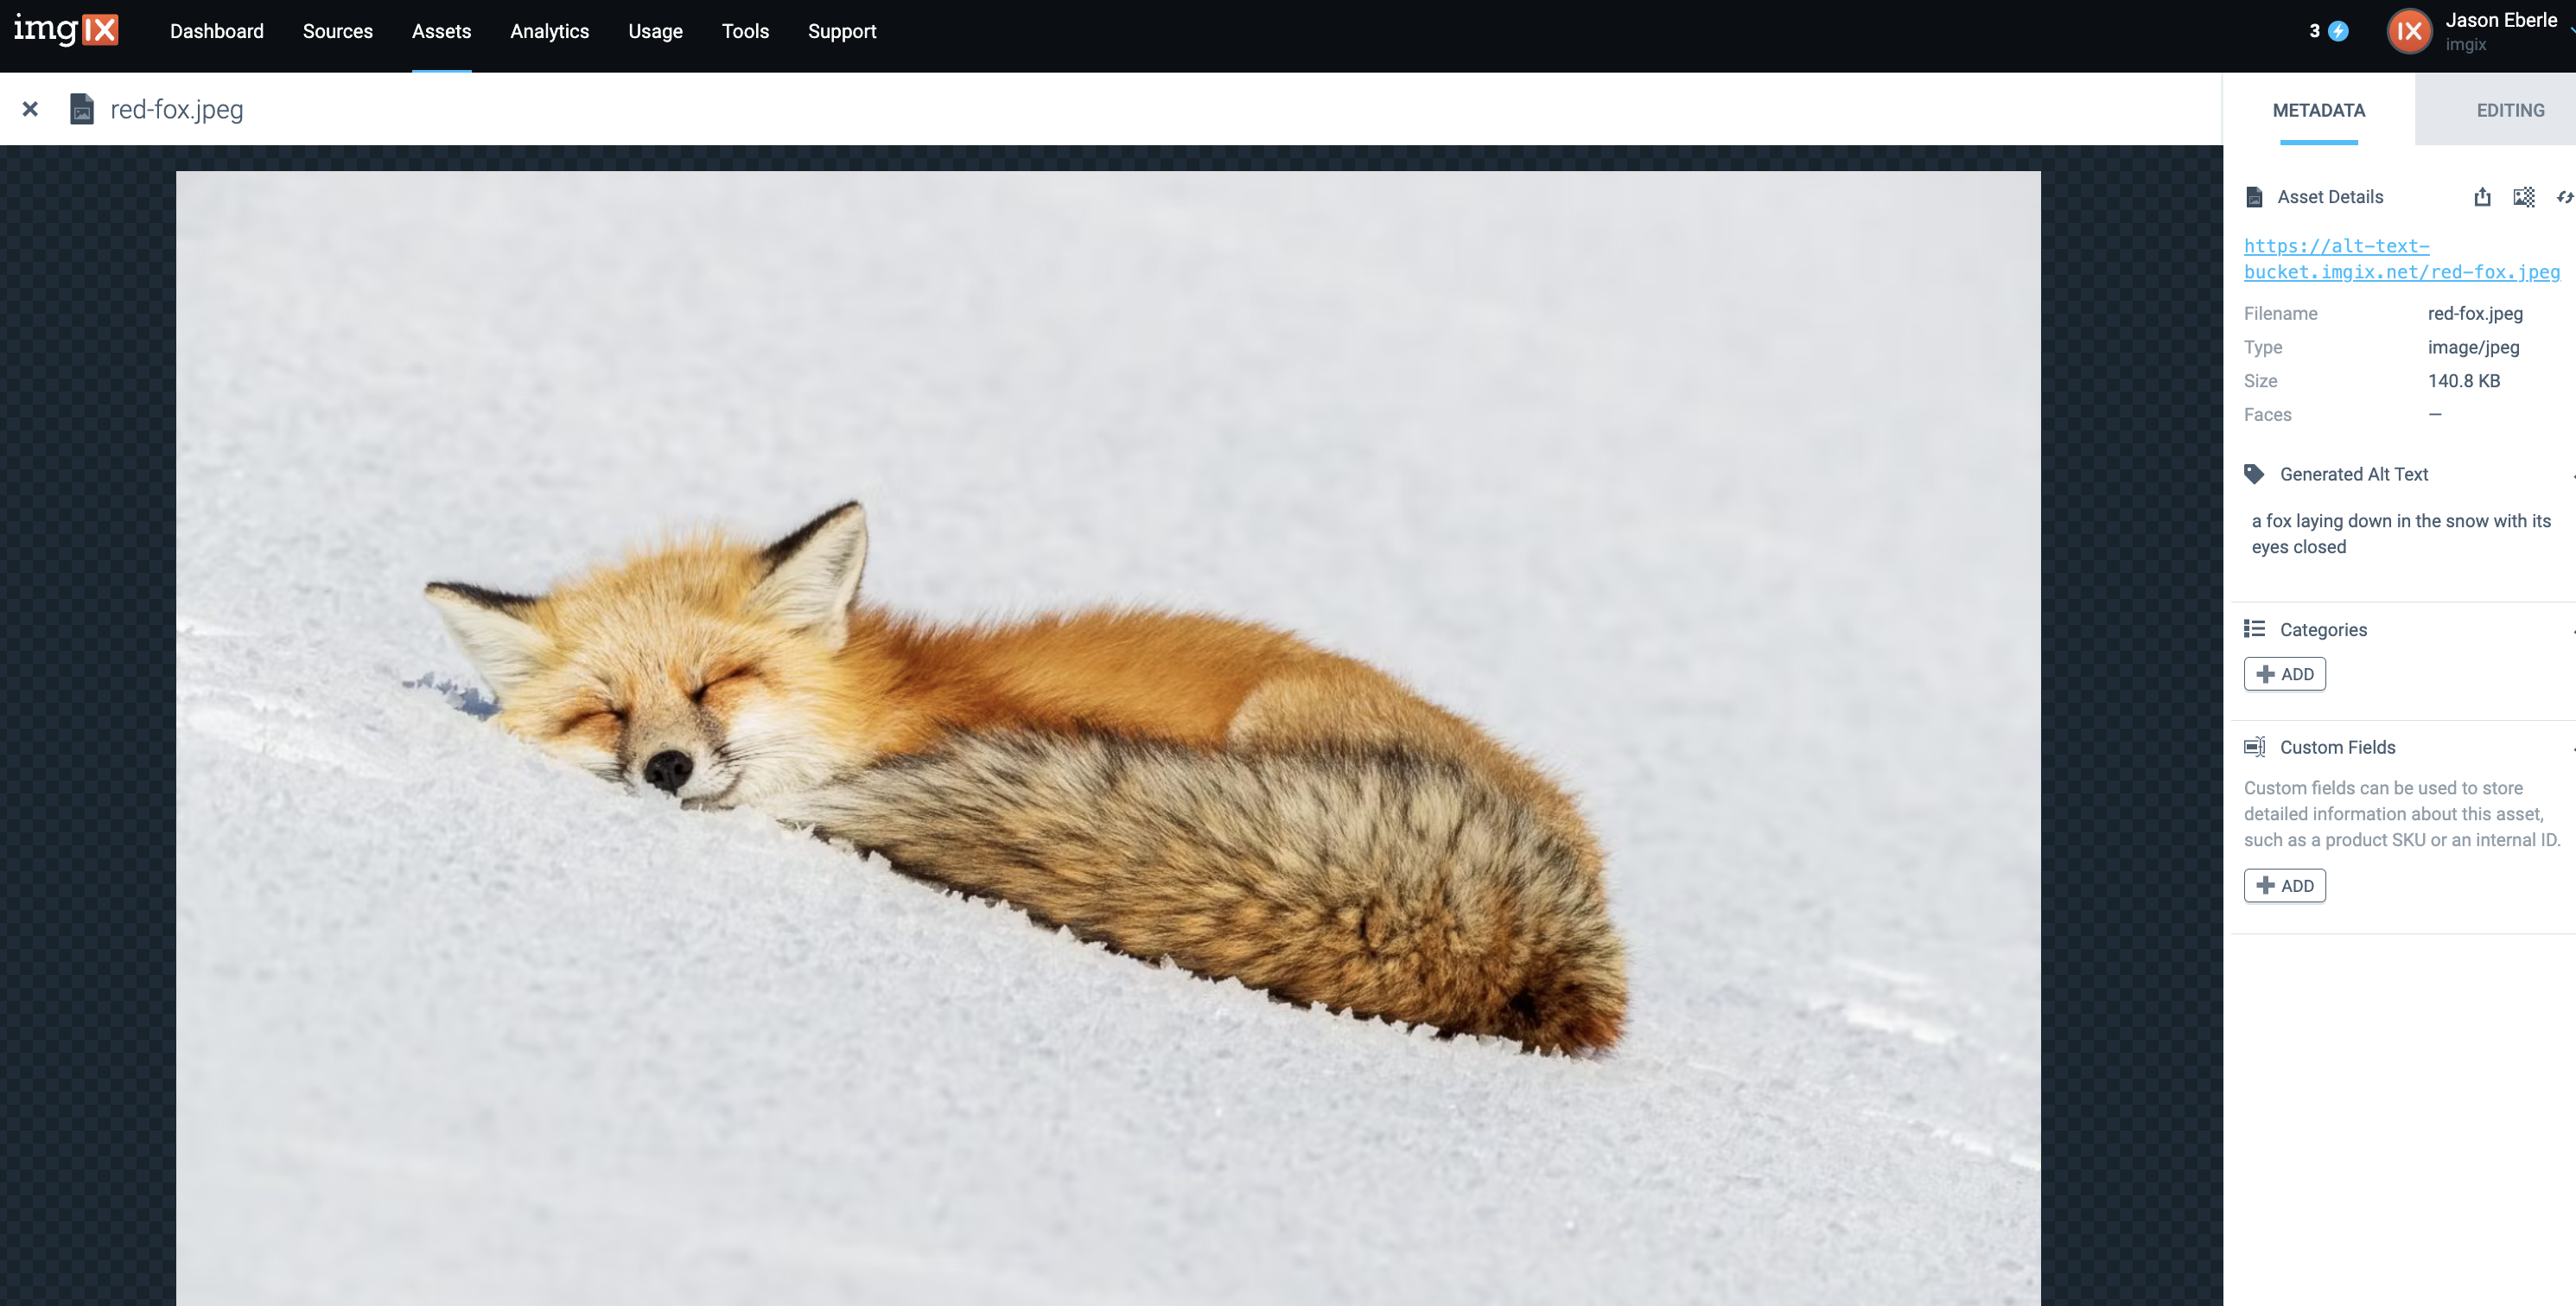The image size is (2576, 1306).
Task: Click the Custom Fields icon
Action: tap(2254, 747)
